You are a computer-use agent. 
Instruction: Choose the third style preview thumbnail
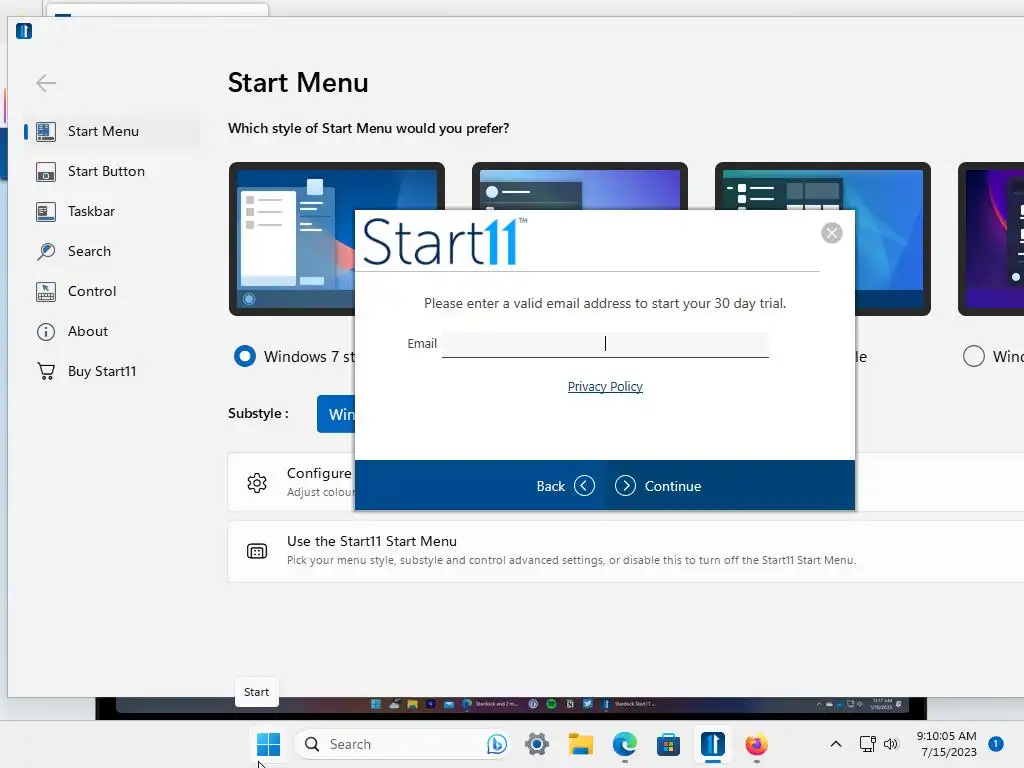(892, 238)
